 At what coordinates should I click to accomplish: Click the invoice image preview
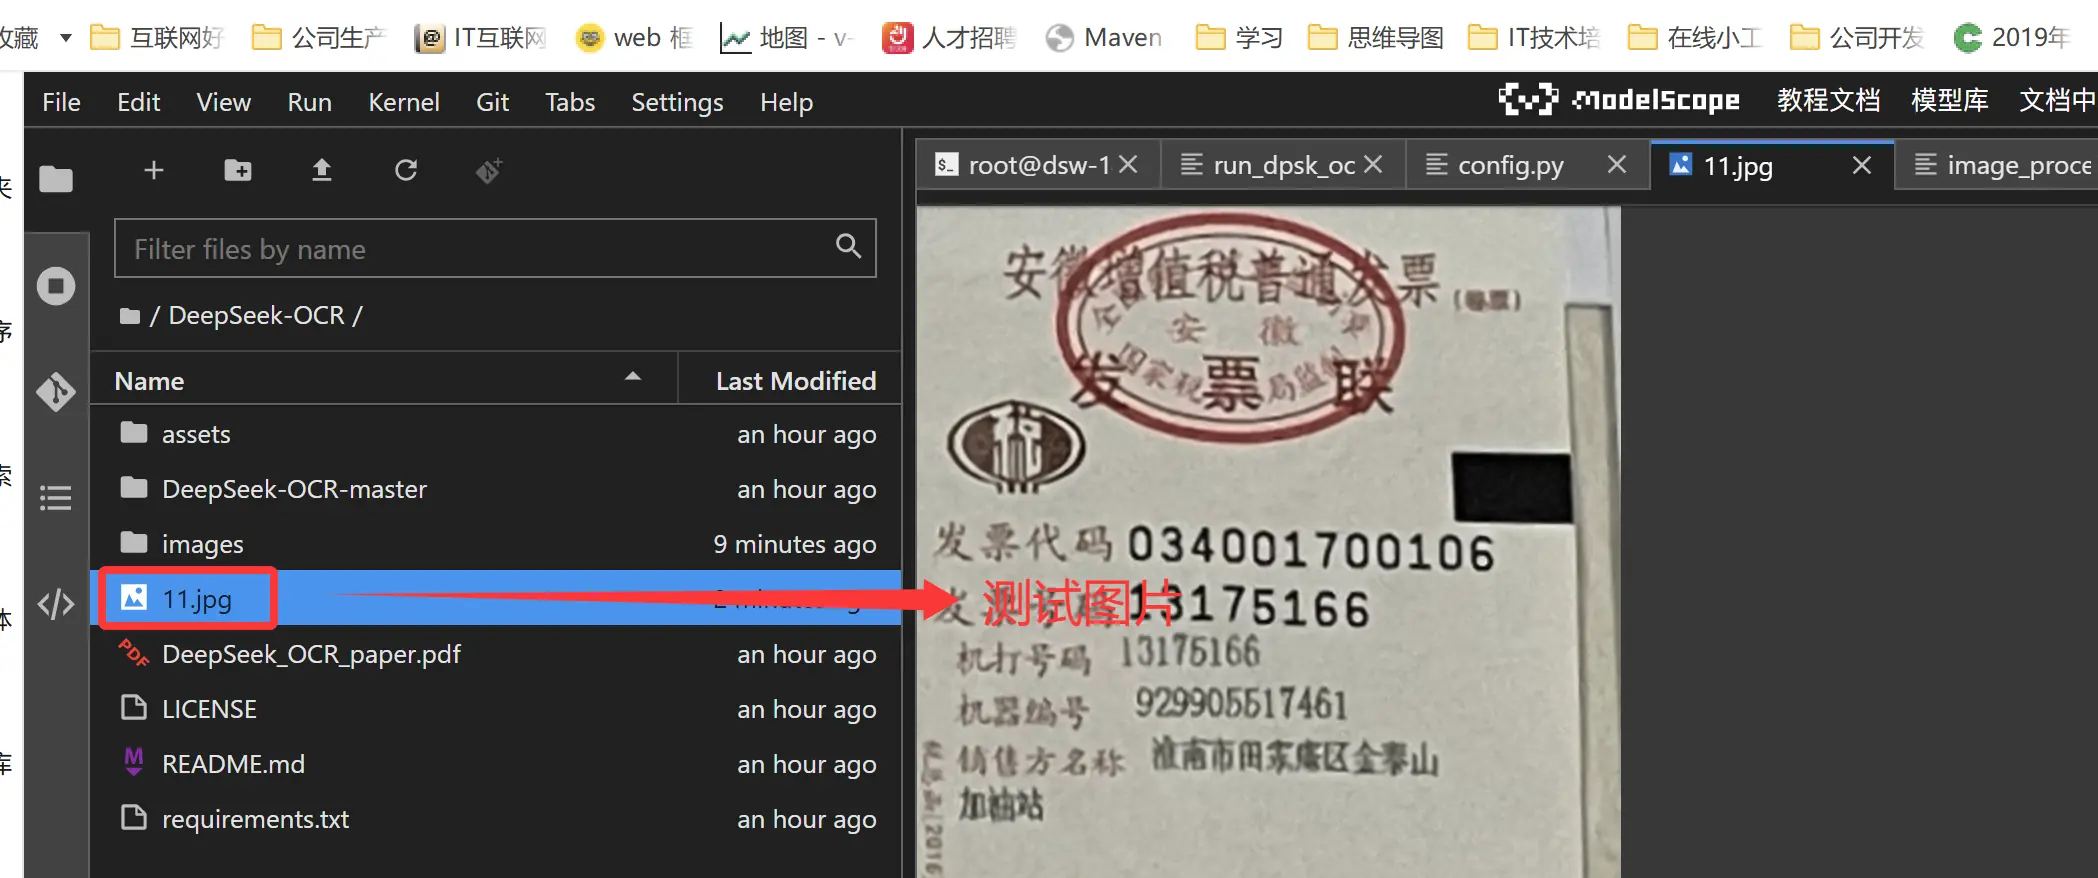pyautogui.click(x=1268, y=542)
